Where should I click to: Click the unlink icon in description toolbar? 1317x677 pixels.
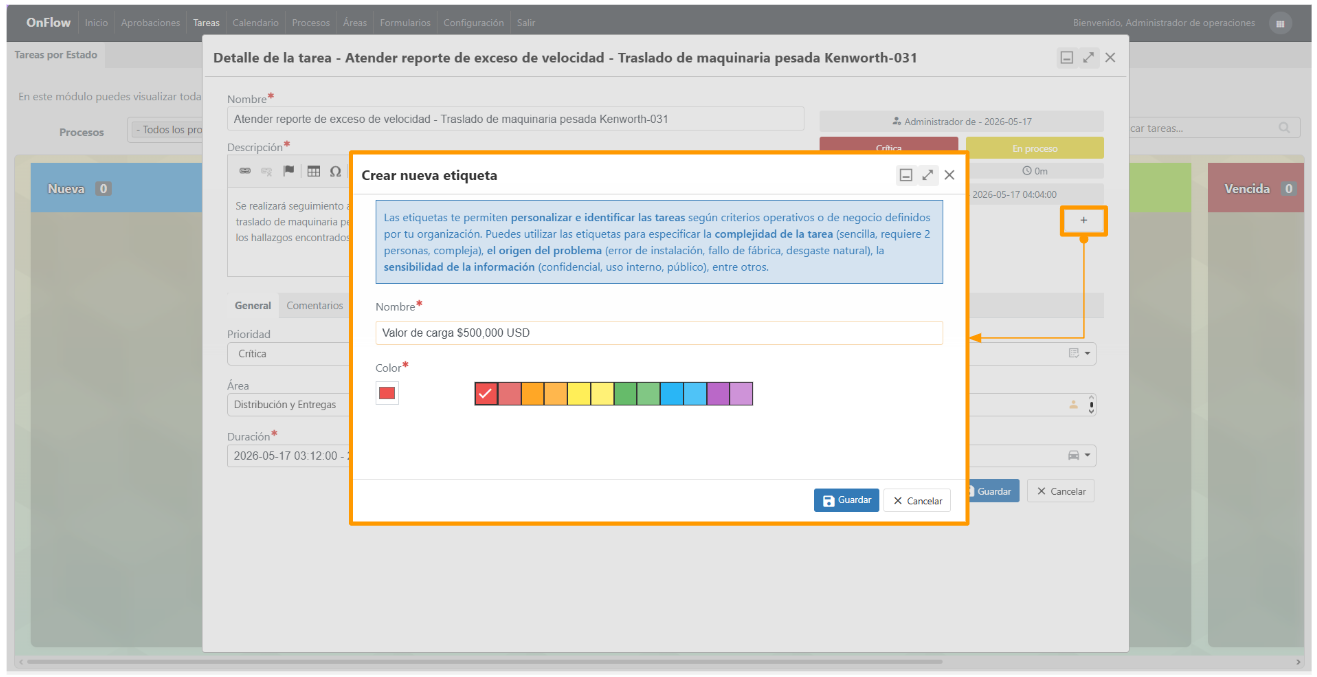[266, 171]
